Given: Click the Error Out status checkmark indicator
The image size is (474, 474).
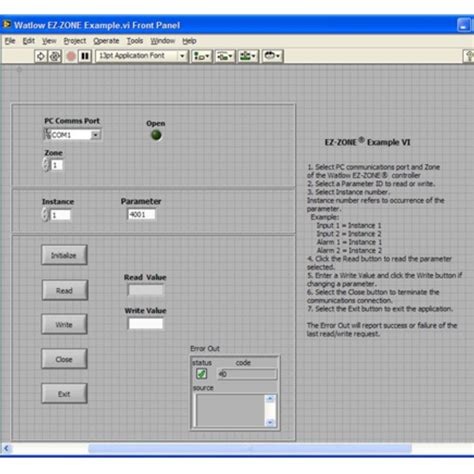Looking at the screenshot, I should click(201, 374).
